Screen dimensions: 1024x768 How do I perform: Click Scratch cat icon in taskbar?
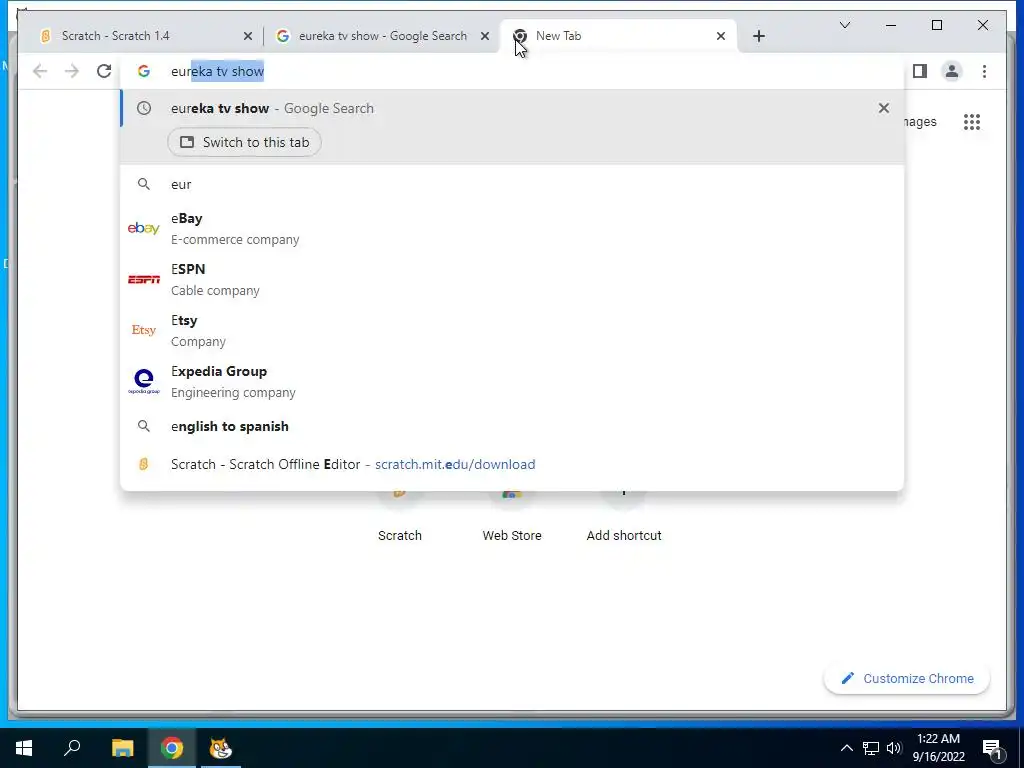pos(221,748)
